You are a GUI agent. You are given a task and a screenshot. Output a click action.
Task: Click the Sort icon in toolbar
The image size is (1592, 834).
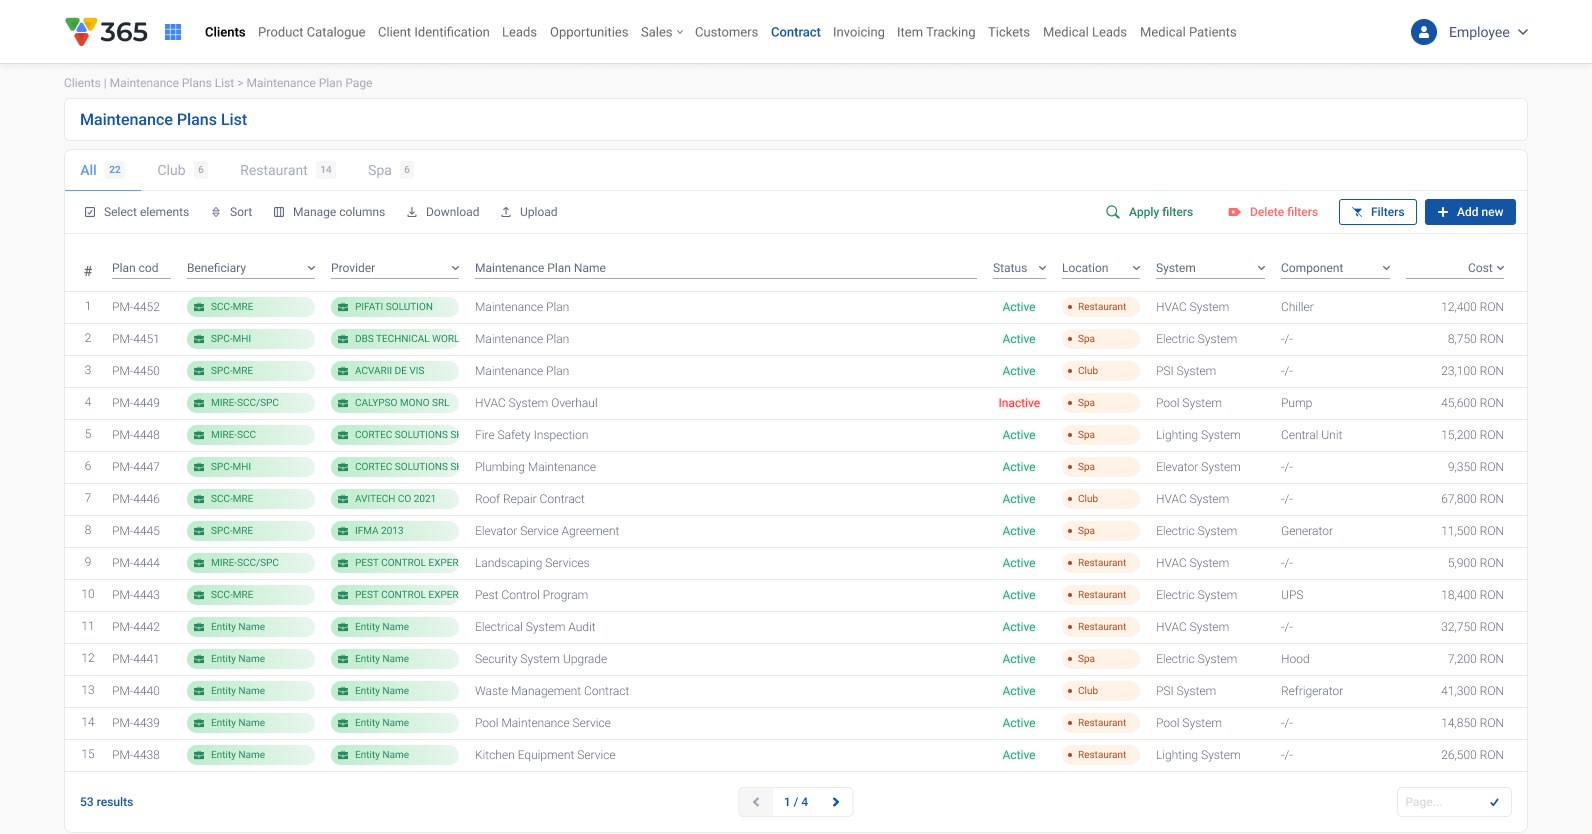216,212
